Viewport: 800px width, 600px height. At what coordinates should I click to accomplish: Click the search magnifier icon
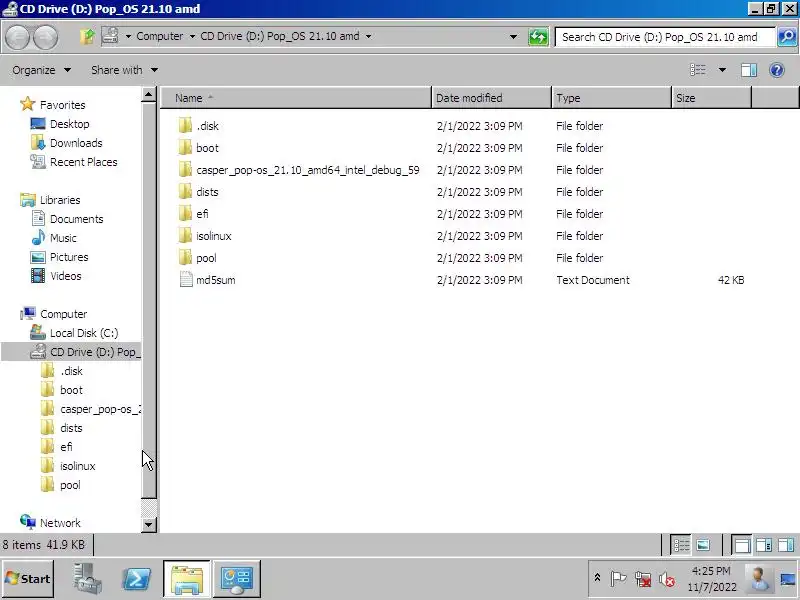[x=787, y=37]
